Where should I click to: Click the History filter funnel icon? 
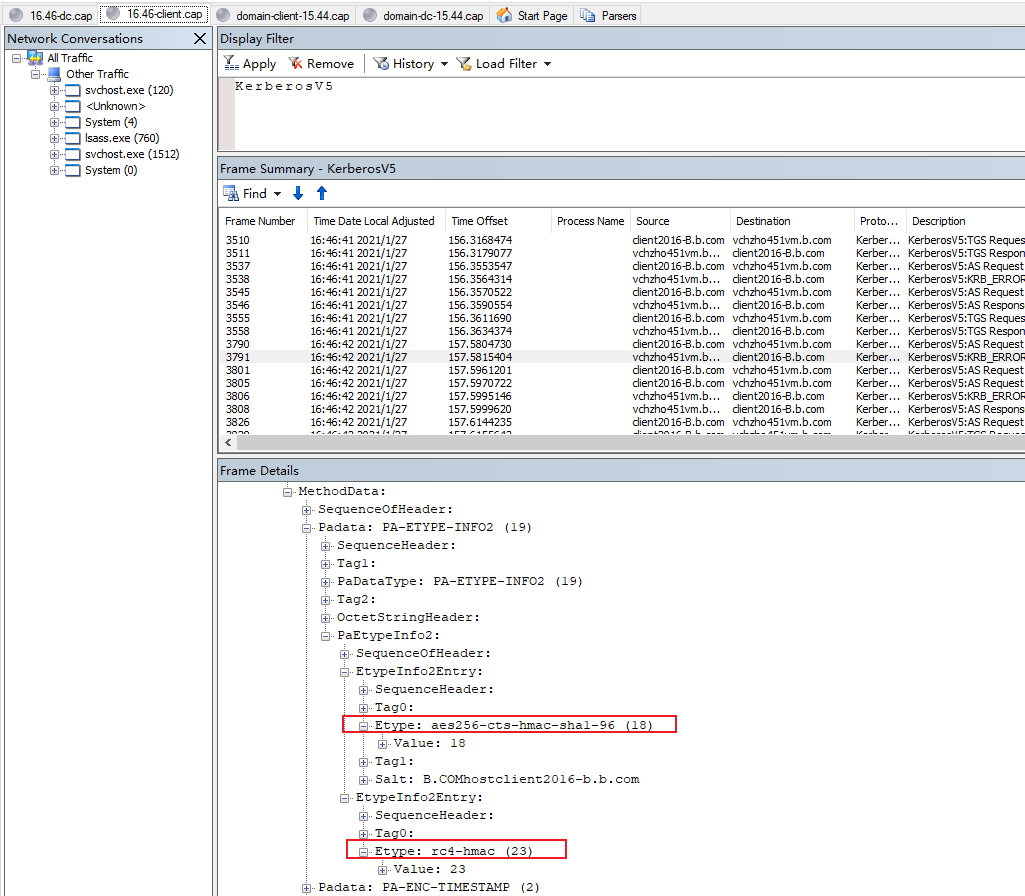381,63
